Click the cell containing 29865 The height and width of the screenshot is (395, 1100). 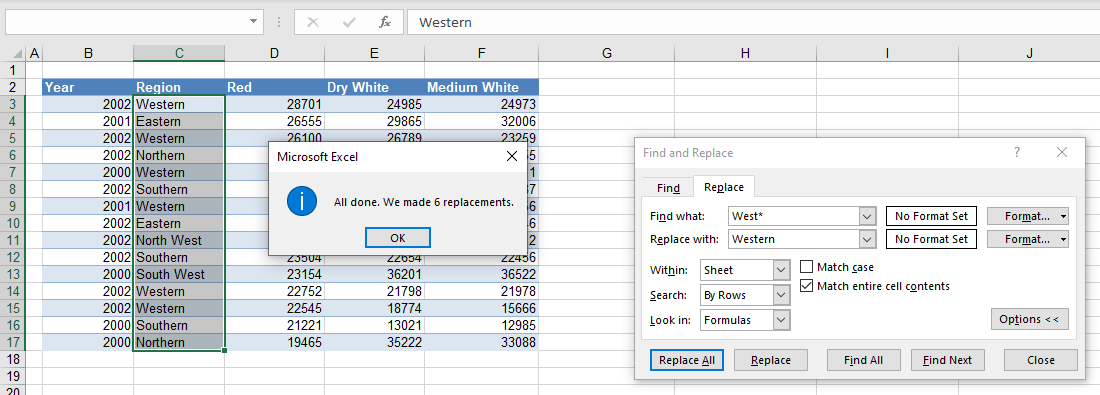tap(374, 121)
